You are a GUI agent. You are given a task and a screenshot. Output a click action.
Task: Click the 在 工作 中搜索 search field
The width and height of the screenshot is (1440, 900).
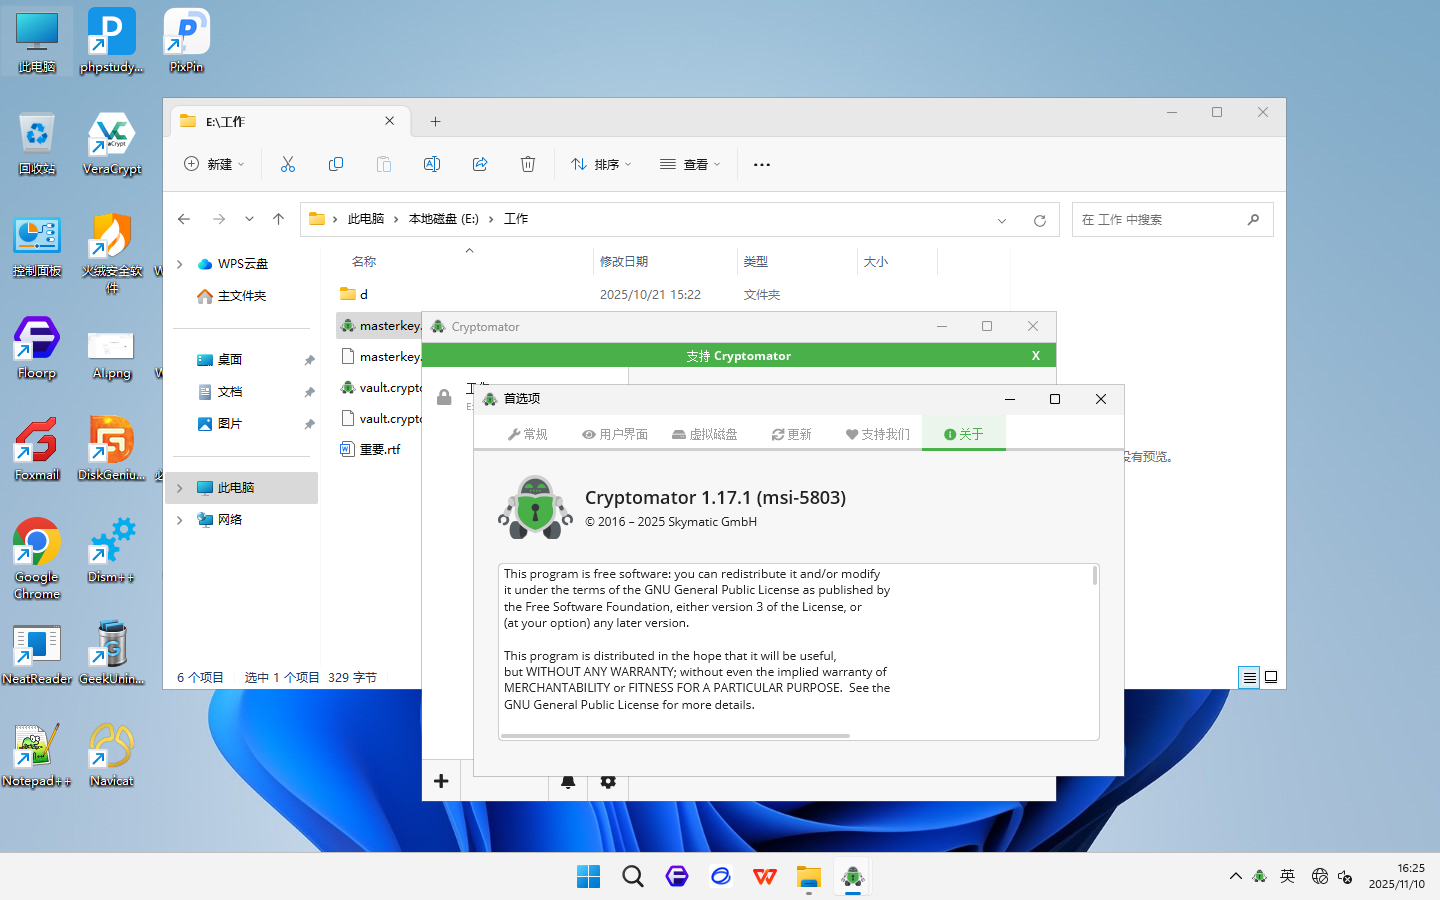[1160, 220]
